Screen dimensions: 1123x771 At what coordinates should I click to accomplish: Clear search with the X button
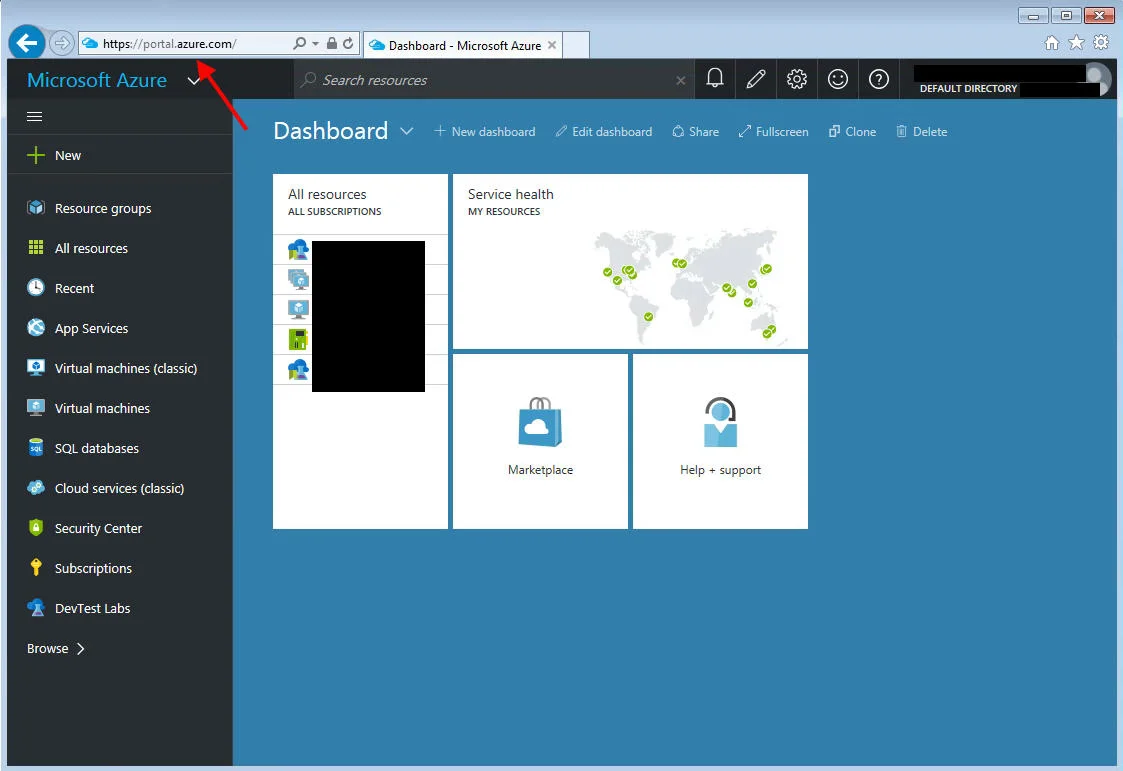tap(680, 81)
